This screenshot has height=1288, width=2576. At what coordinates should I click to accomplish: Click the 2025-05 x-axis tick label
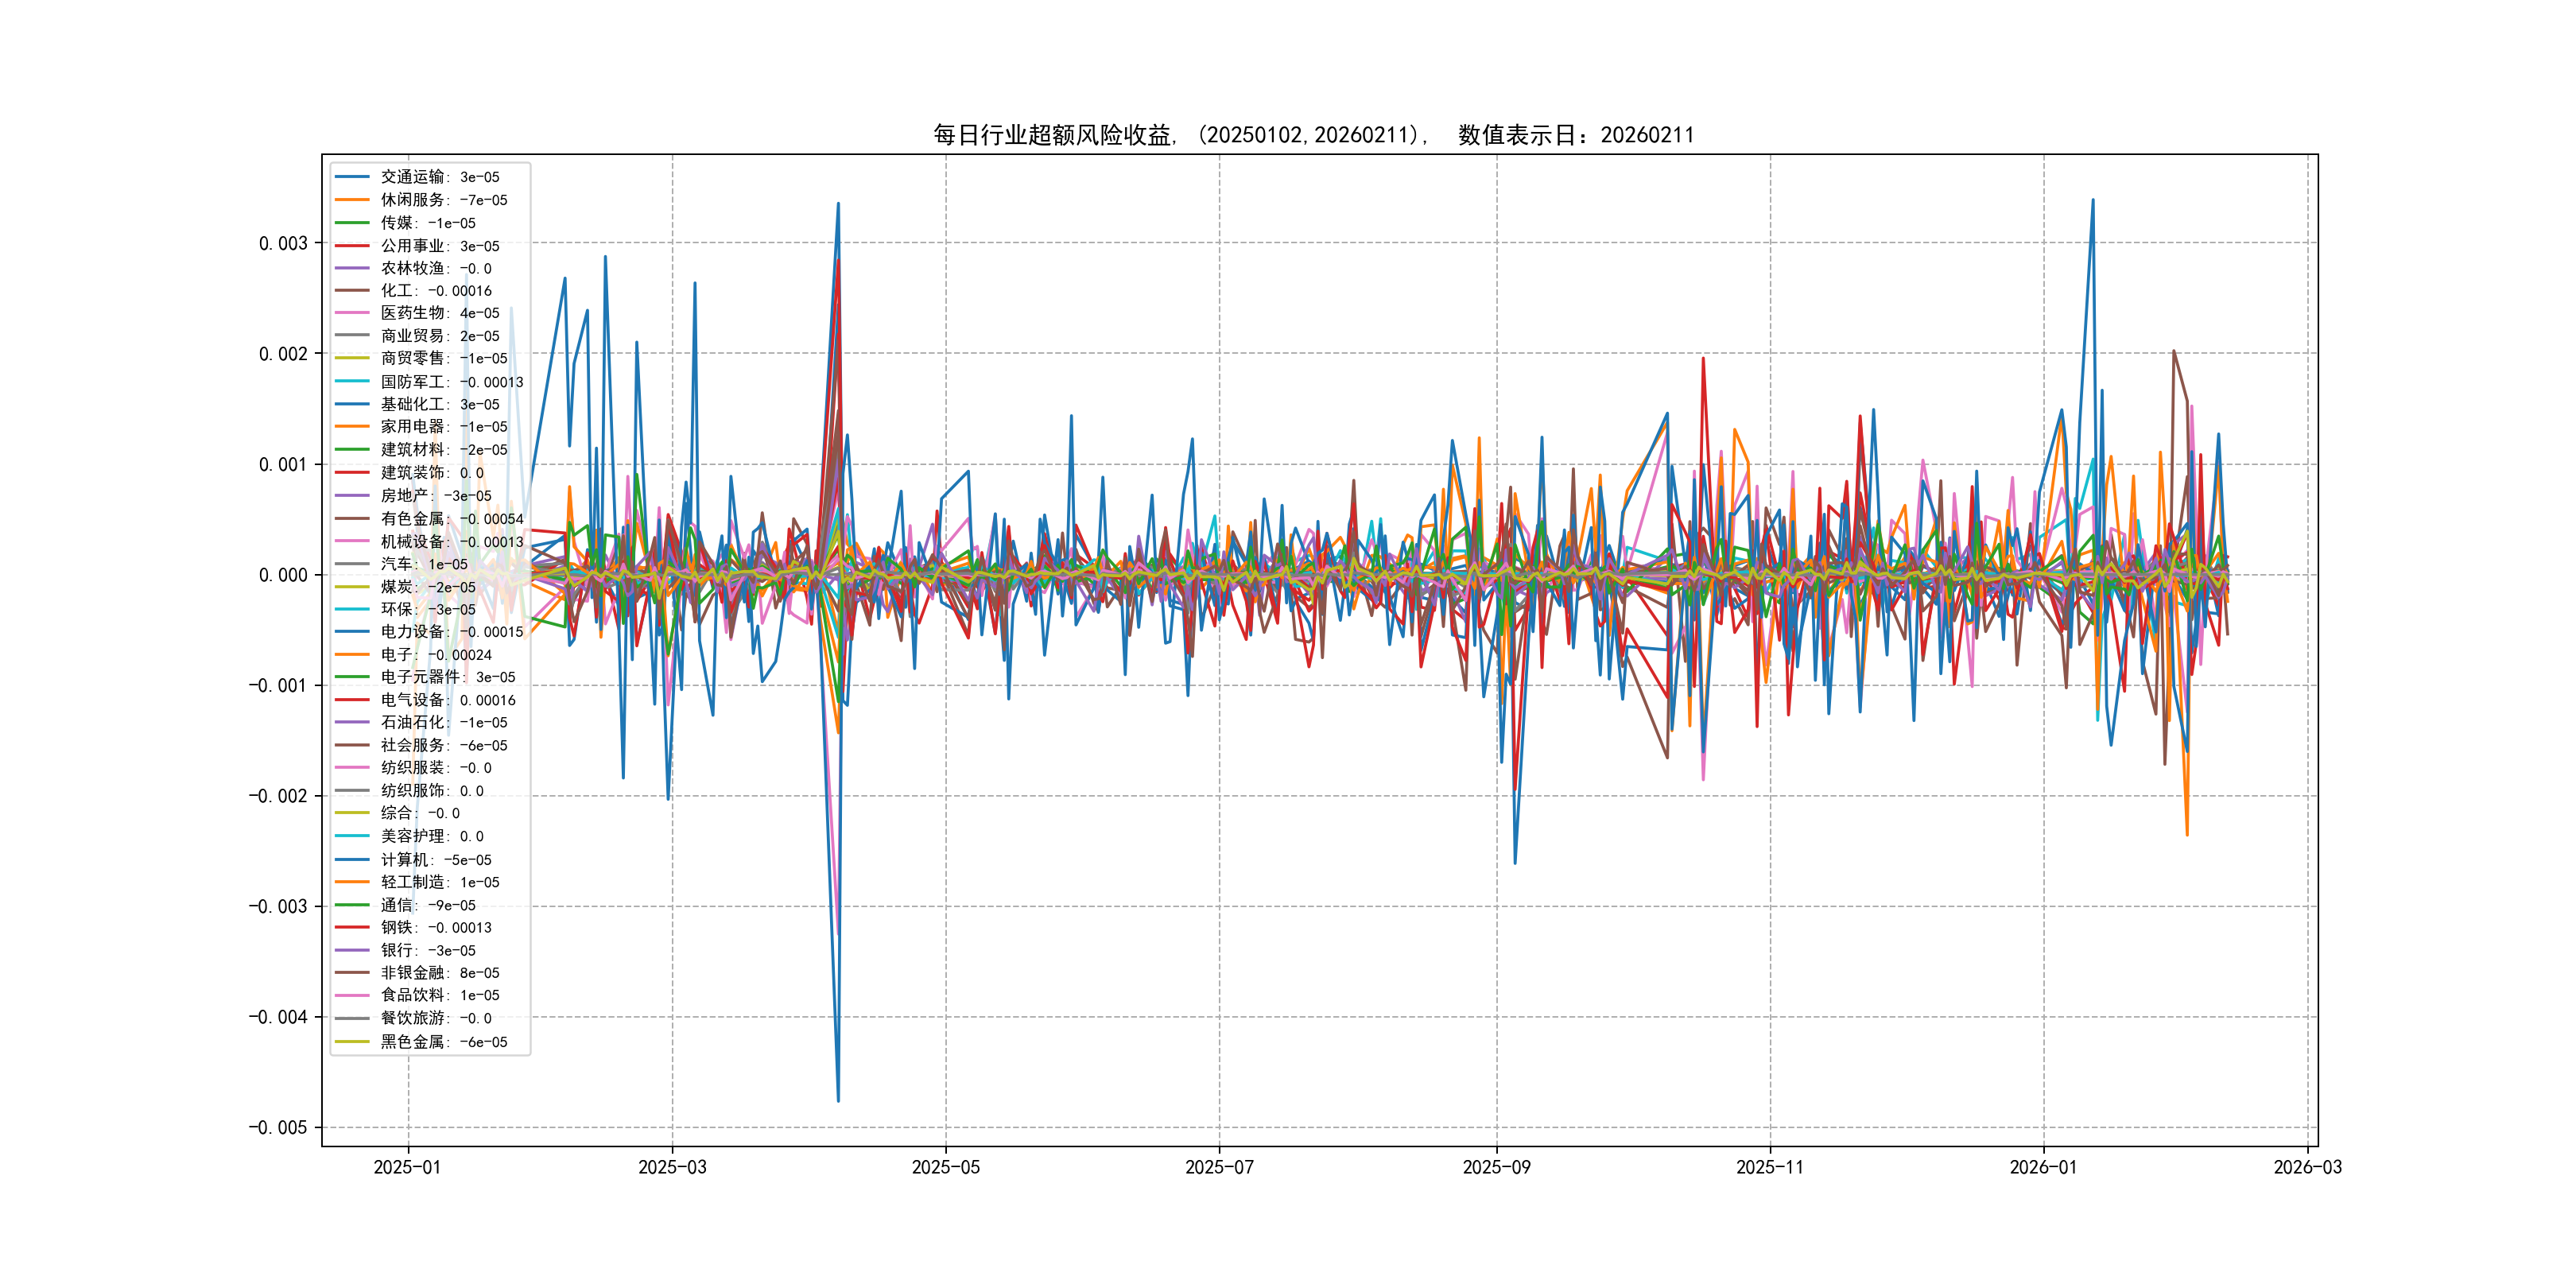[x=945, y=1168]
